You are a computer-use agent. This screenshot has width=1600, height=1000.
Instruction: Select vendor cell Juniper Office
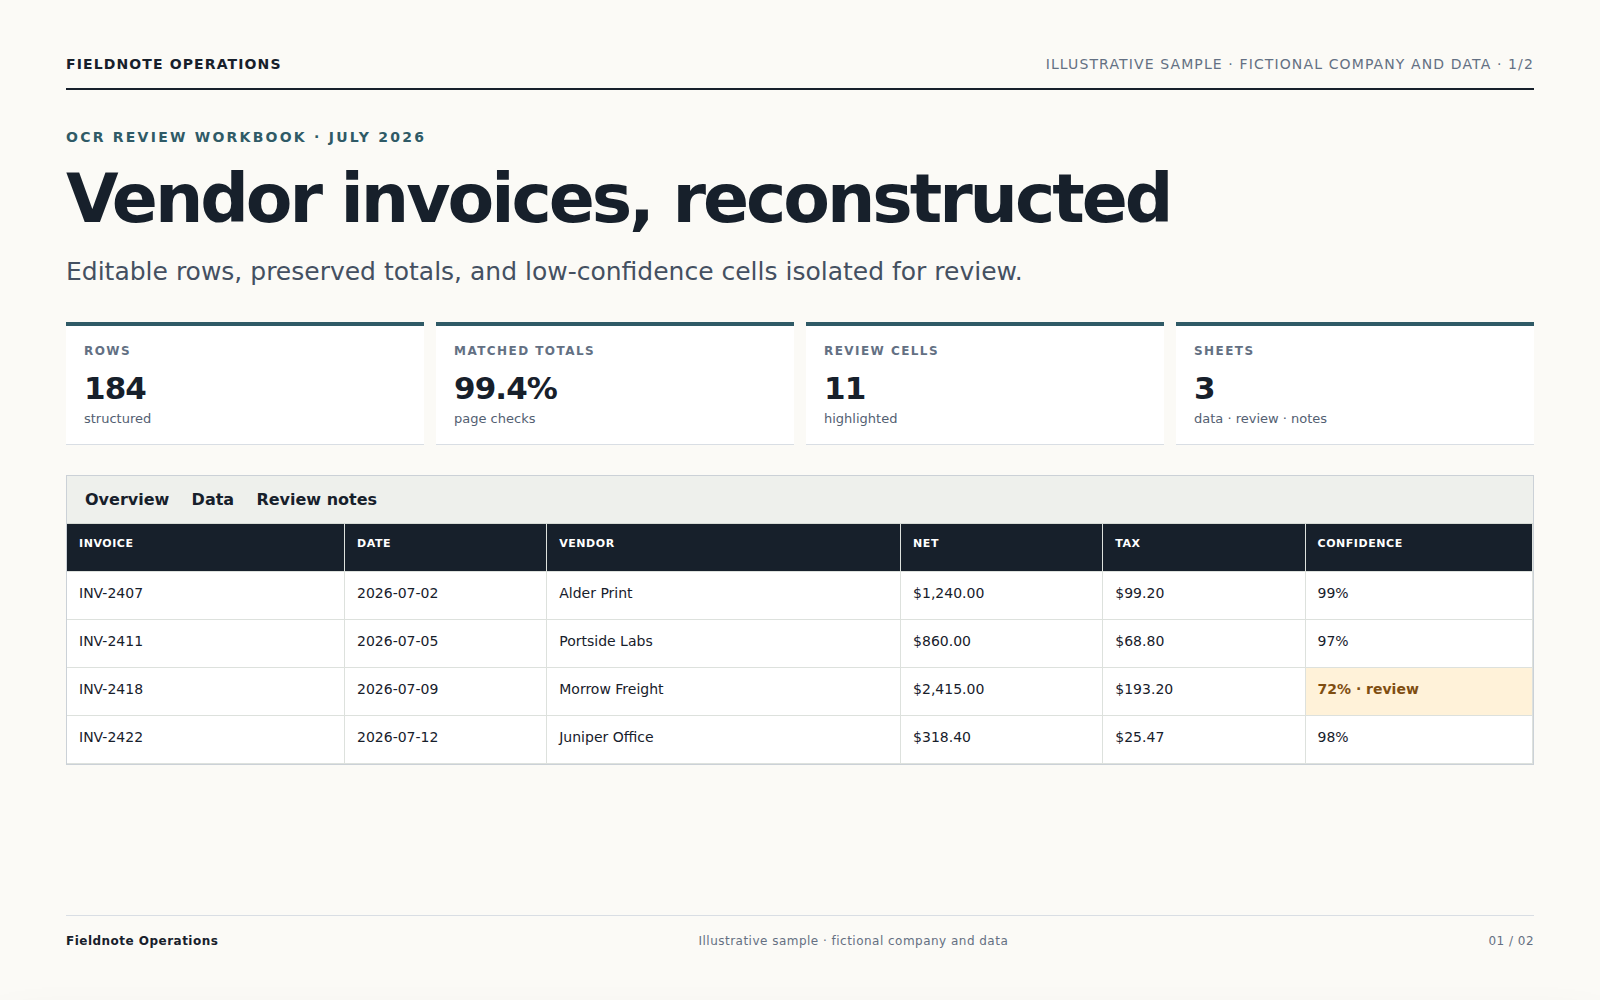[724, 739]
